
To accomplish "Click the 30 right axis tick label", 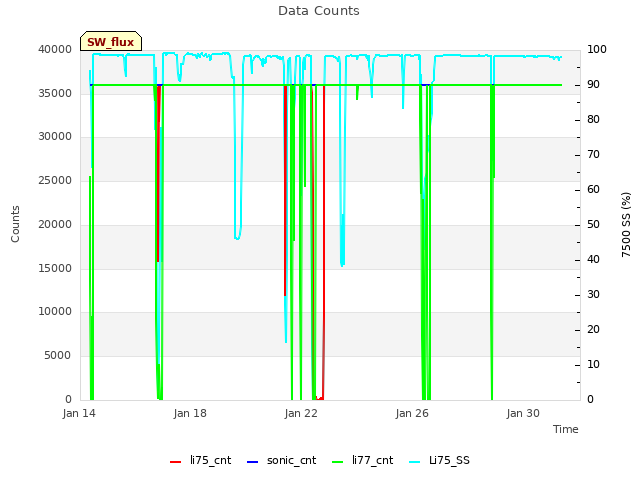I will (593, 294).
